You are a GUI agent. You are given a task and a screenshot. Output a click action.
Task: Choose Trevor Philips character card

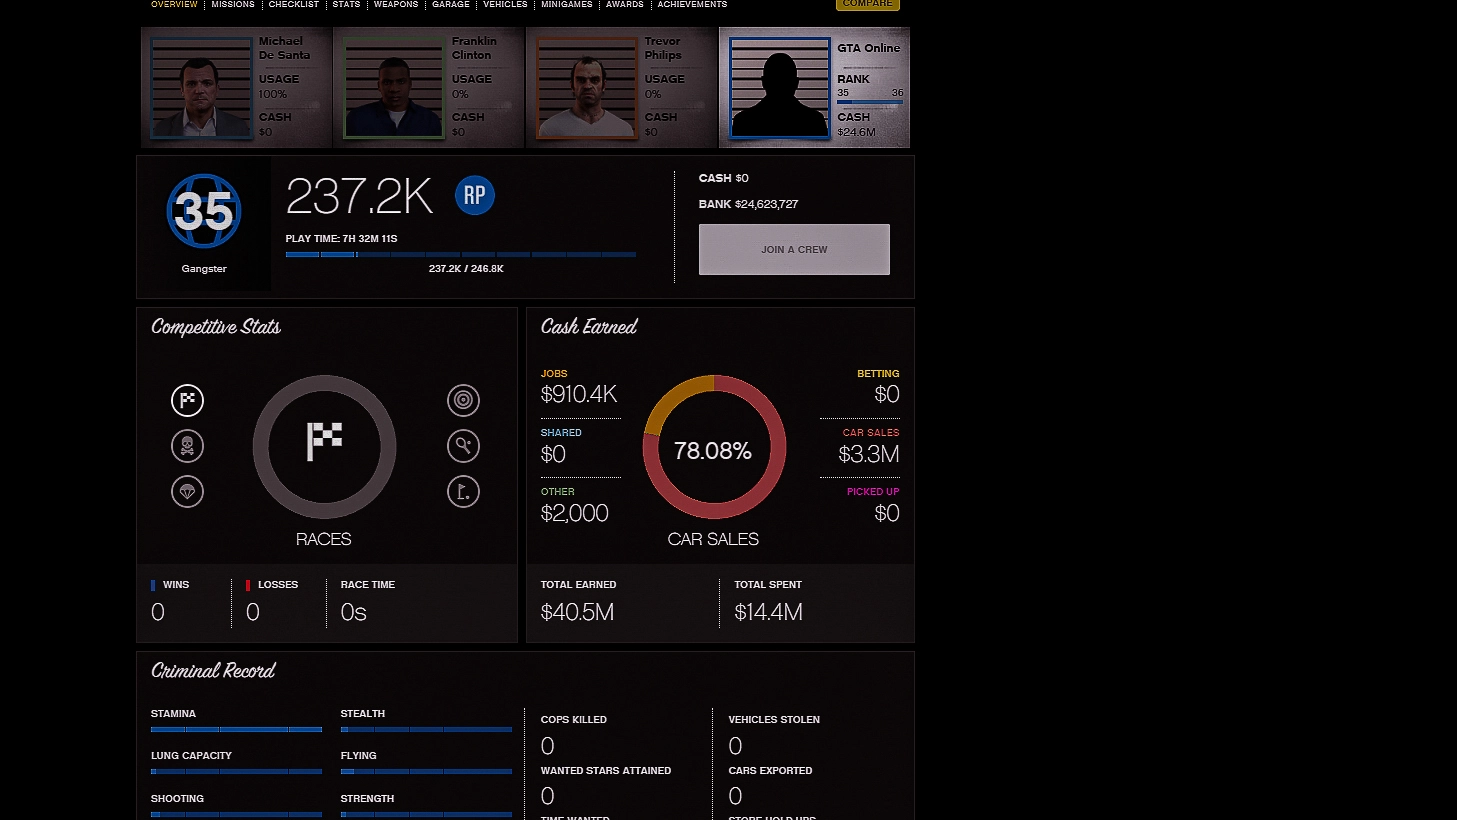[621, 88]
